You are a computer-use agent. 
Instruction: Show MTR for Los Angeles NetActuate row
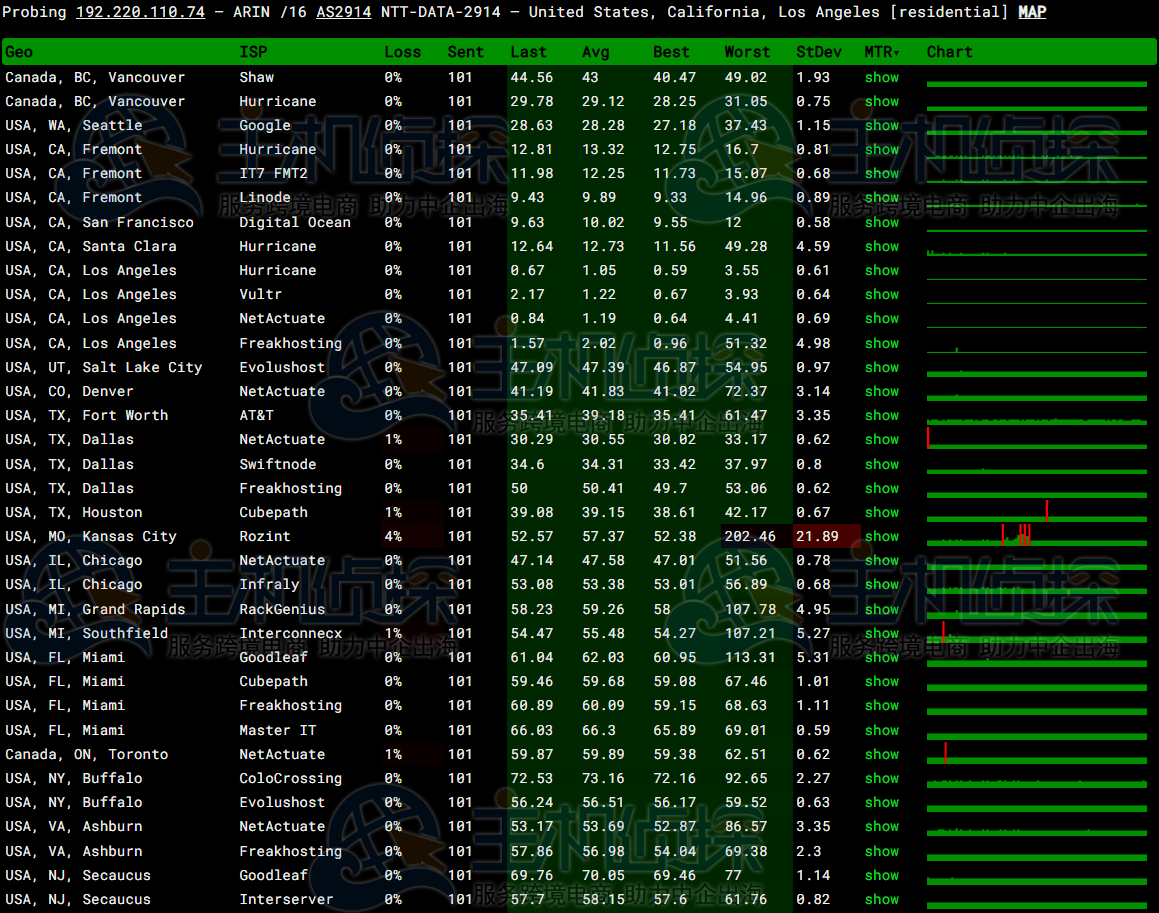882,319
